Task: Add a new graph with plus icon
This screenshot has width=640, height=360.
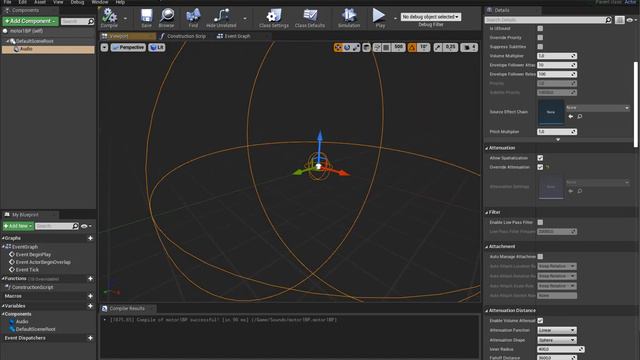Action: tap(90, 238)
